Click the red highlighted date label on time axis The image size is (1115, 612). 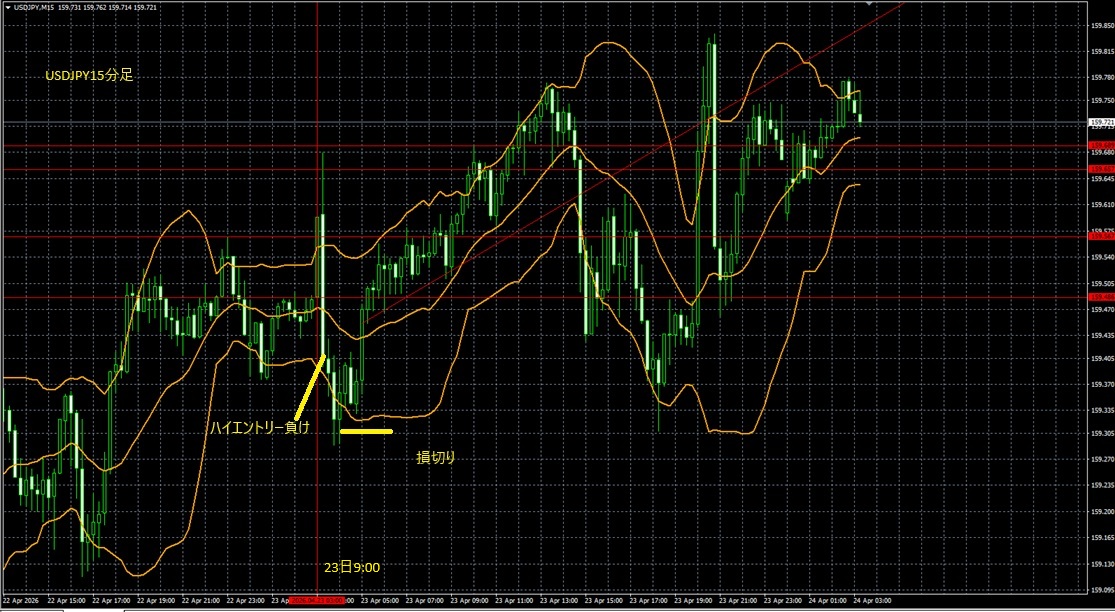pyautogui.click(x=316, y=602)
